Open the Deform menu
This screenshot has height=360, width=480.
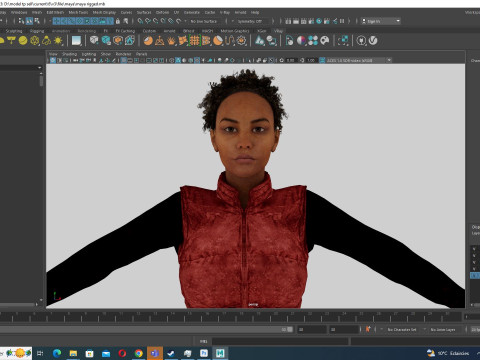pyautogui.click(x=162, y=12)
